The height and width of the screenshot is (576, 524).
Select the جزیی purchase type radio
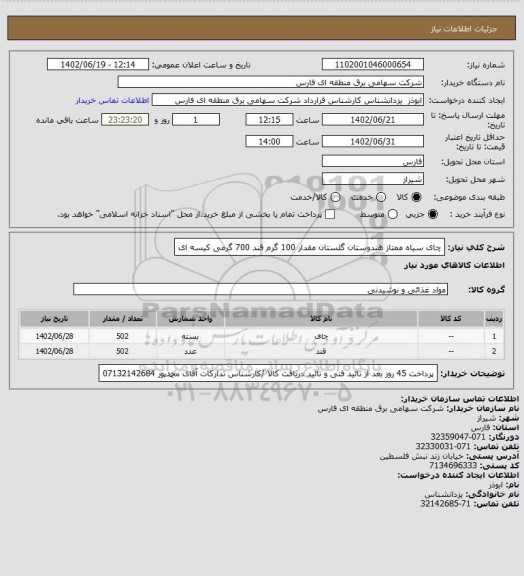[x=433, y=214]
